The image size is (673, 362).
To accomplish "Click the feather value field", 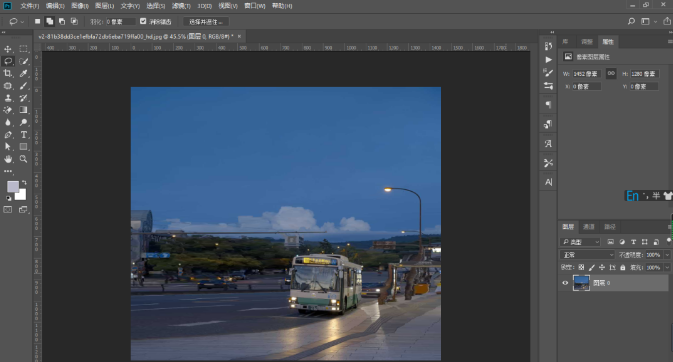I will [120, 21].
